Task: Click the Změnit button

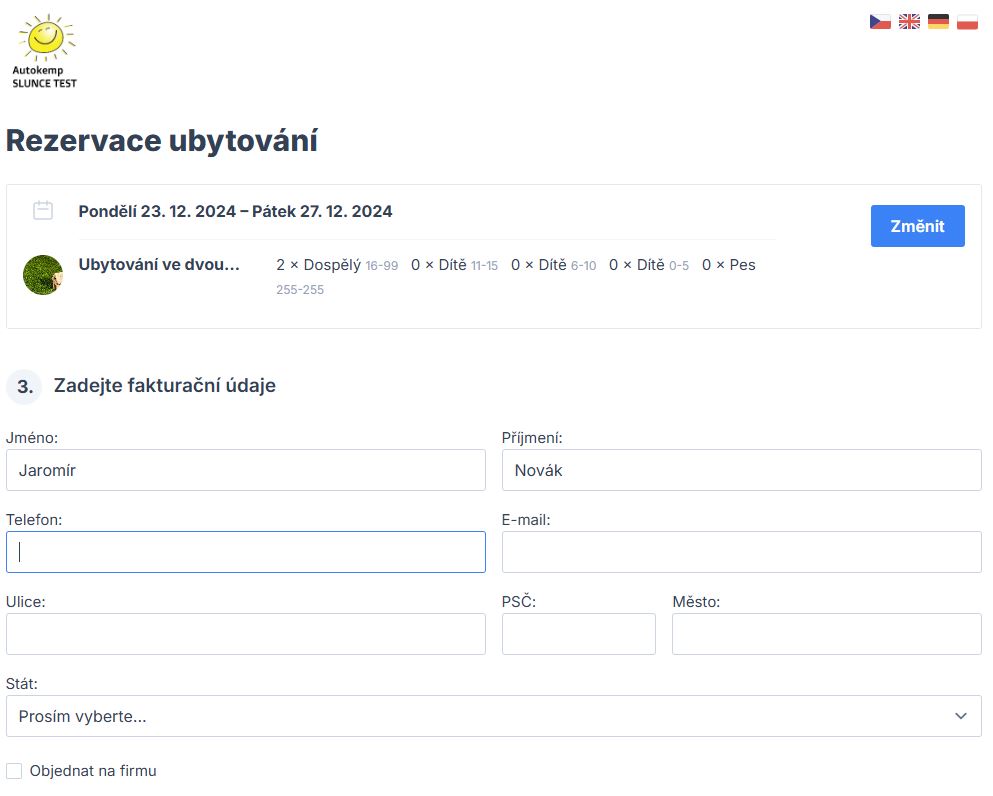Action: [918, 226]
